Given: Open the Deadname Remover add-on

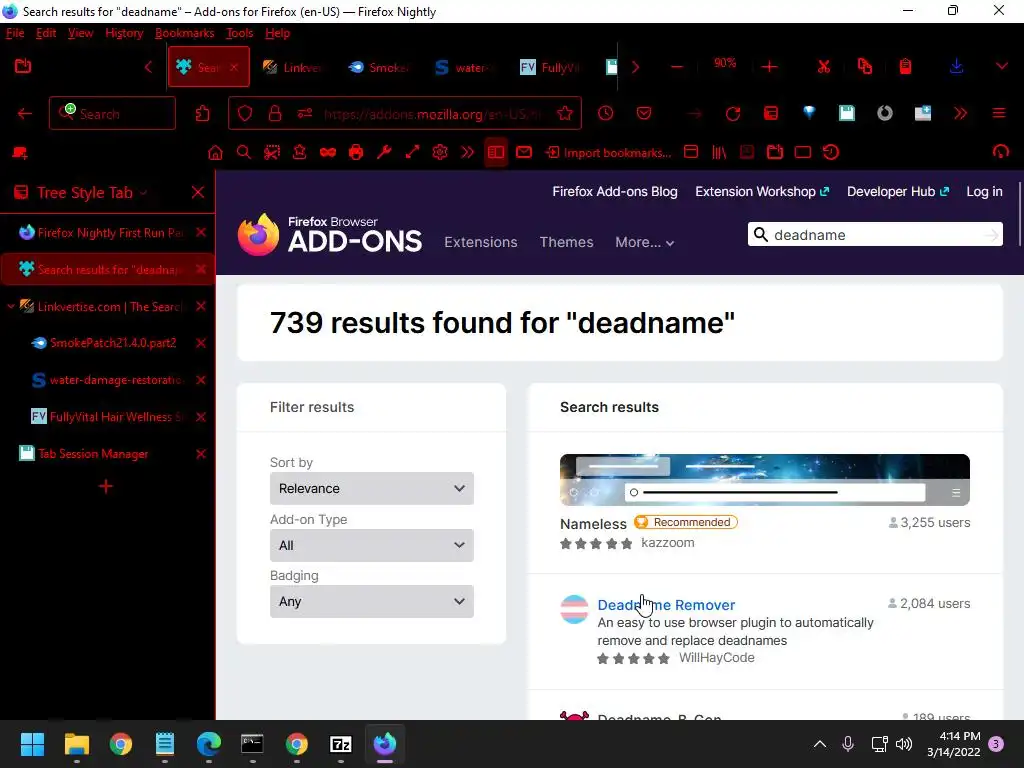Looking at the screenshot, I should (x=666, y=605).
